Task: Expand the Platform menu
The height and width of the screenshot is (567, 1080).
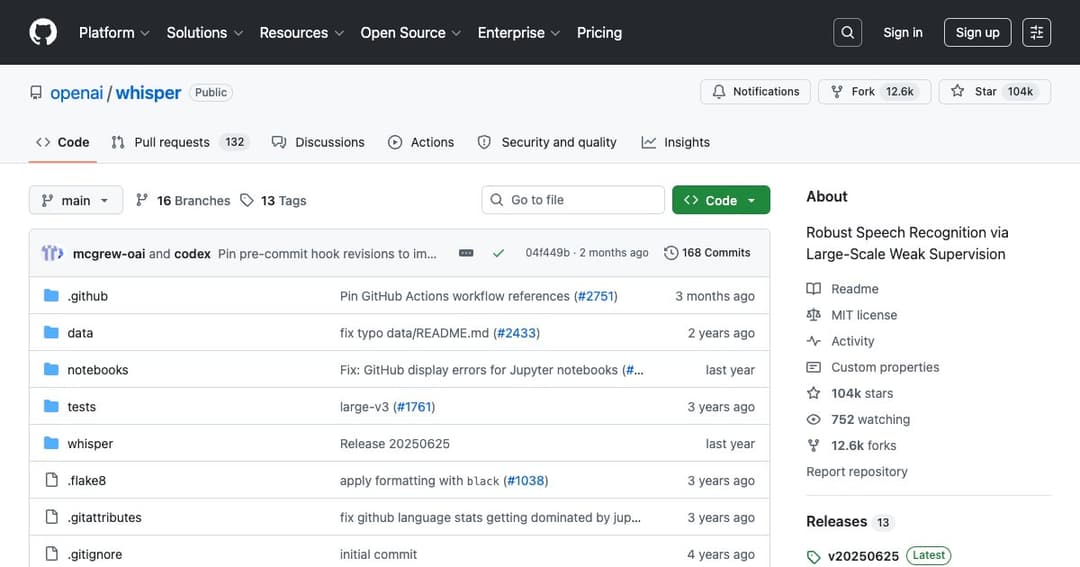Action: pyautogui.click(x=114, y=32)
